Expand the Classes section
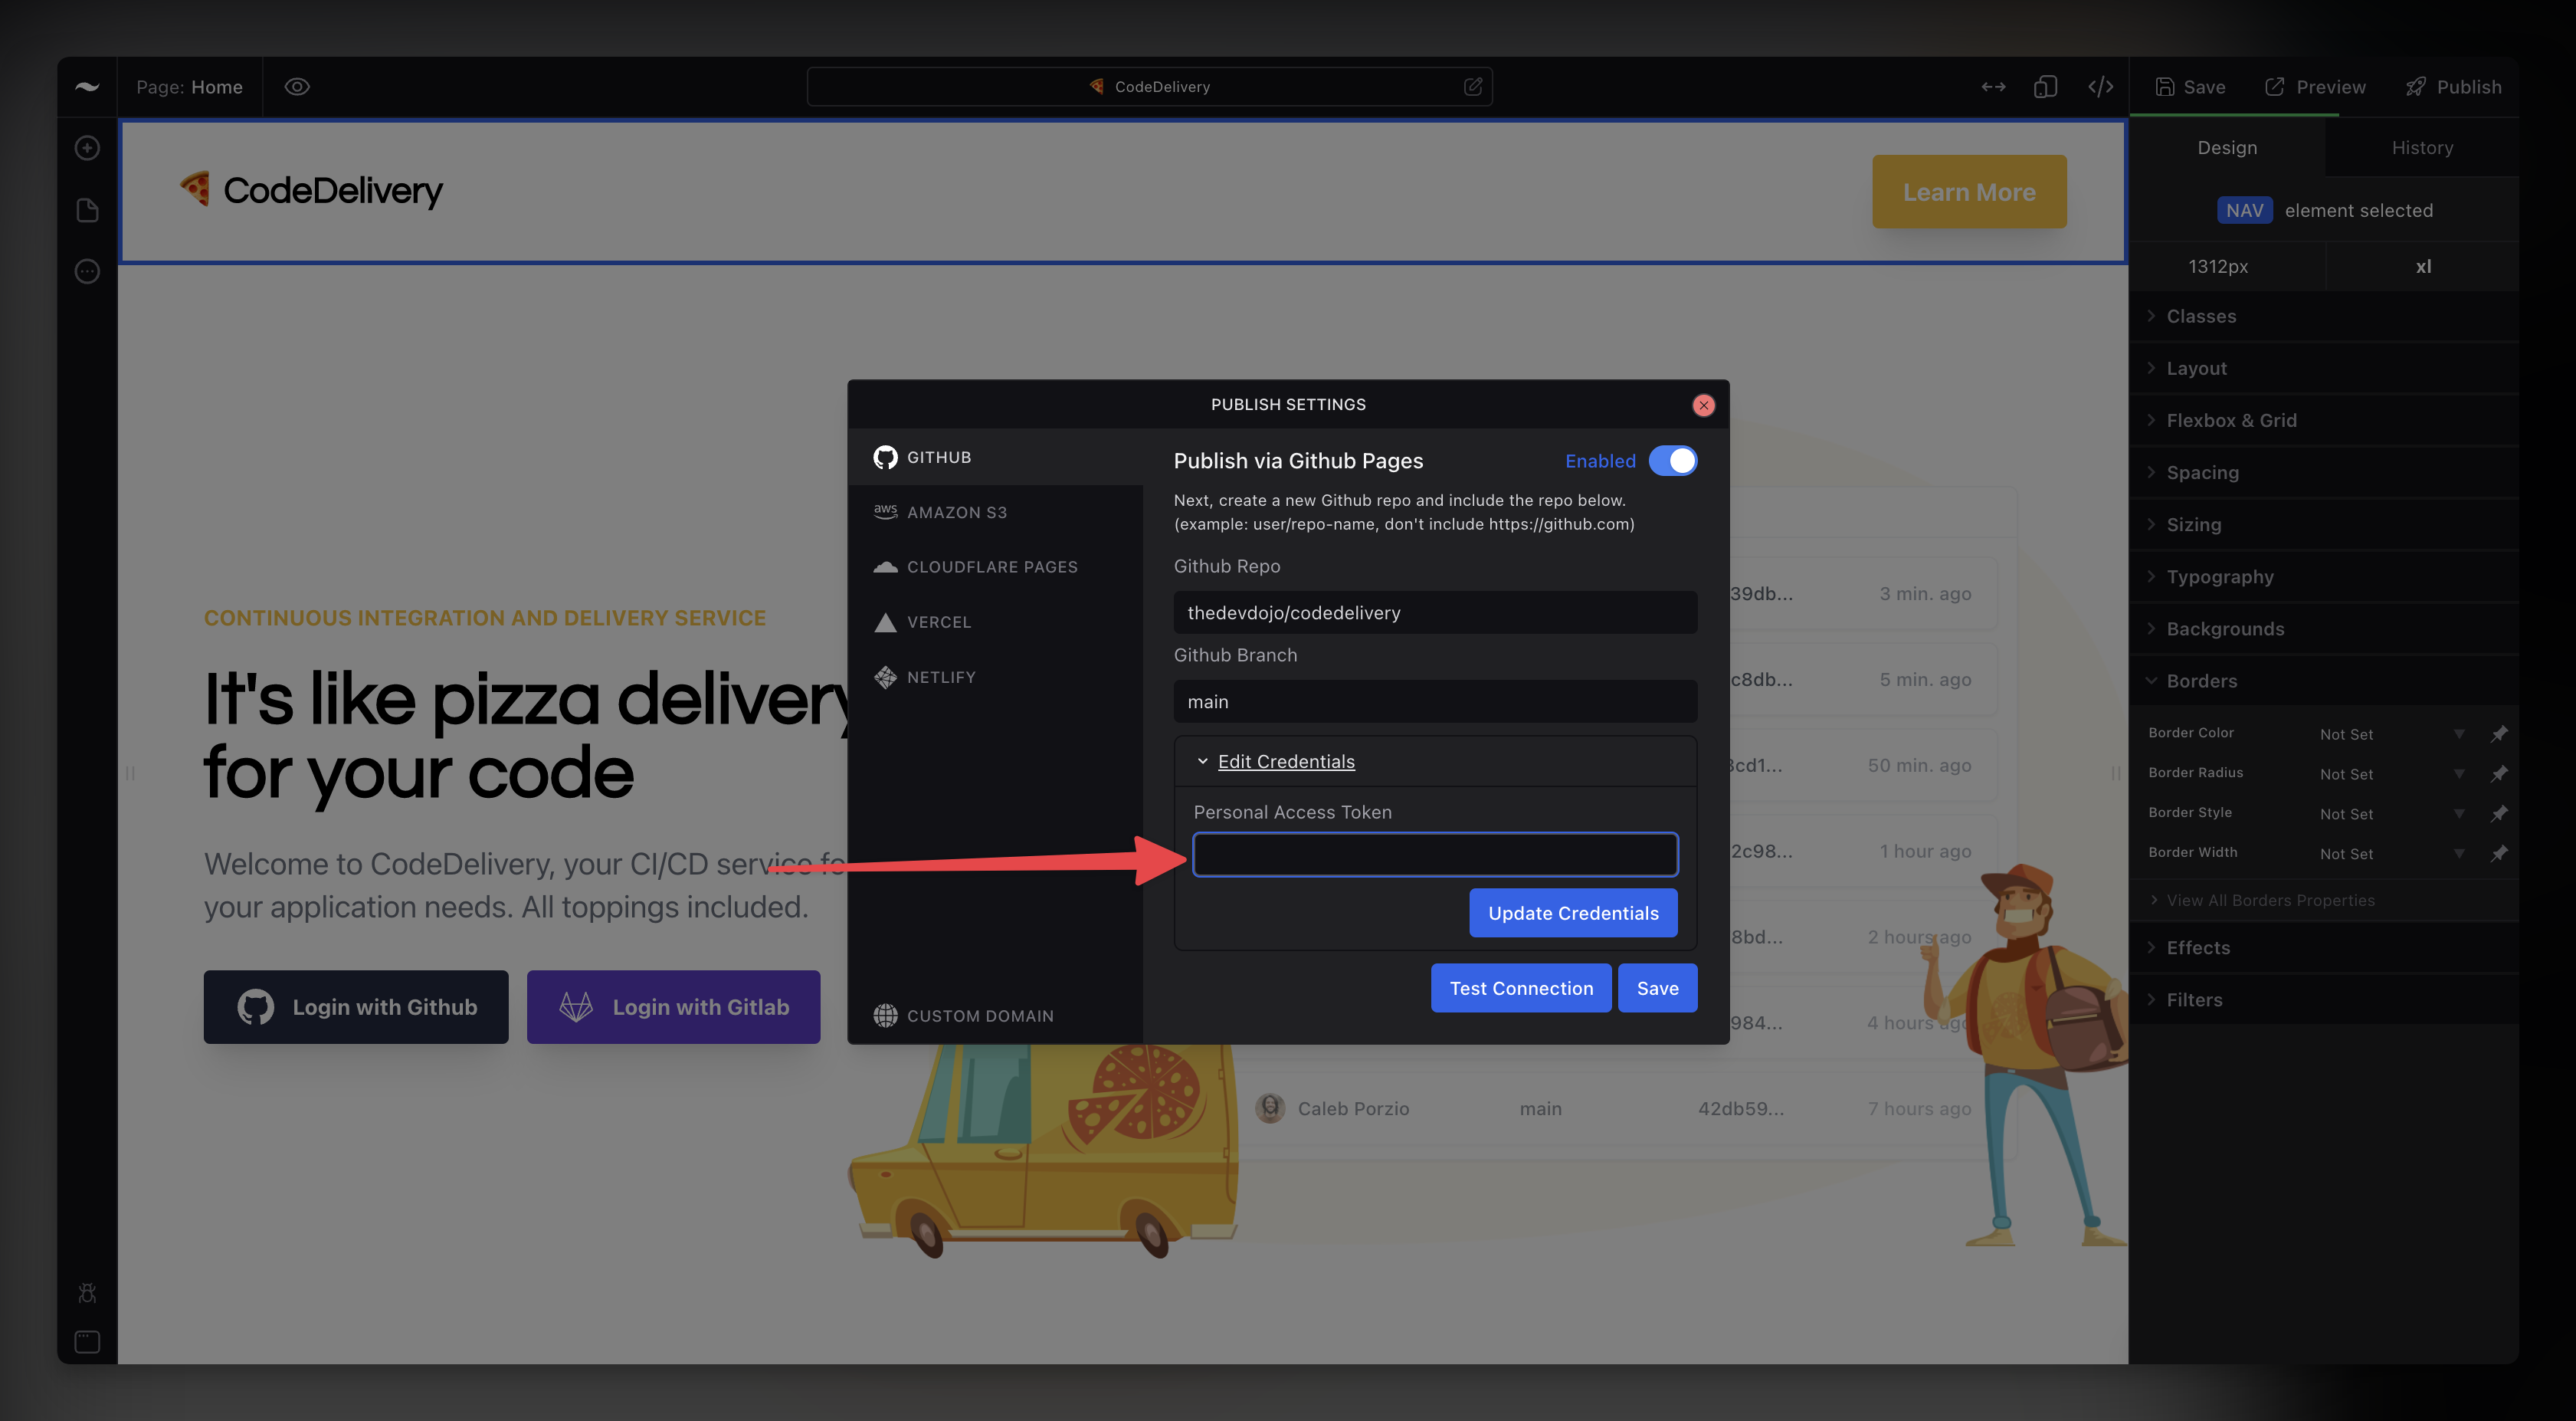The width and height of the screenshot is (2576, 1421). point(2324,316)
